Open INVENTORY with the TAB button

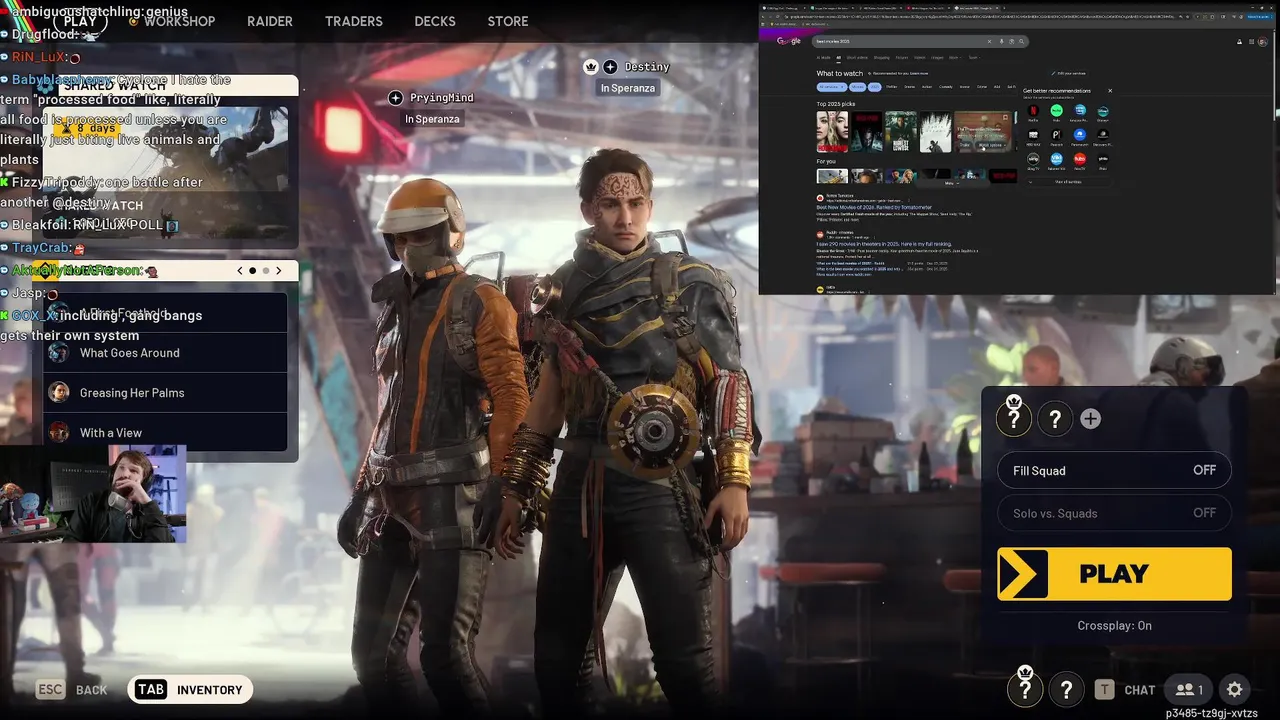190,690
